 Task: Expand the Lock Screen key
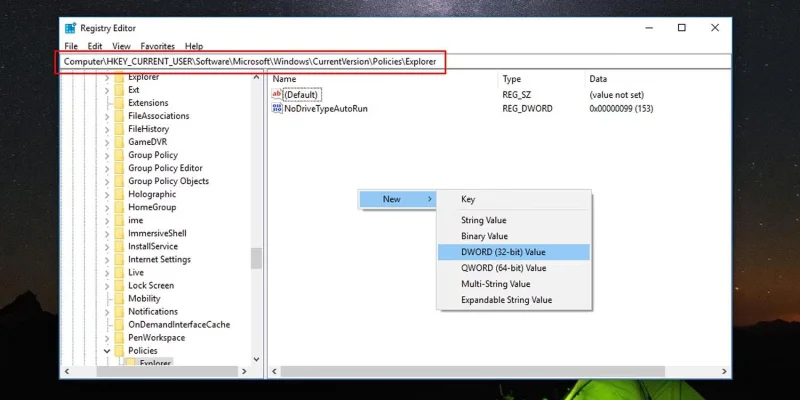tap(107, 286)
